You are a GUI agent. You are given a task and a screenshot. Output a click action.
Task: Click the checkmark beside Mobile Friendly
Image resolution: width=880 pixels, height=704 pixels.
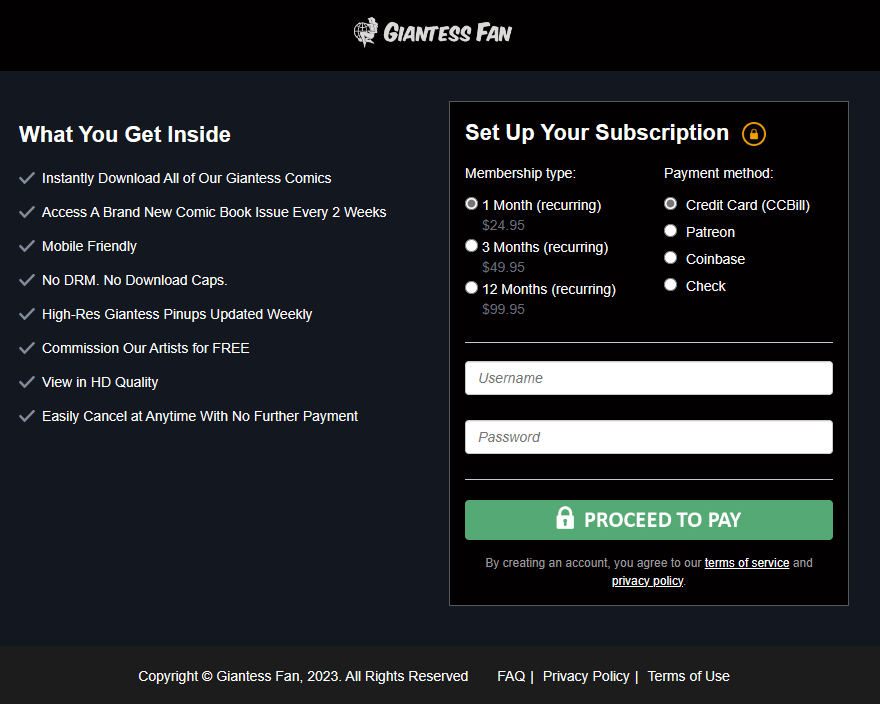(27, 246)
